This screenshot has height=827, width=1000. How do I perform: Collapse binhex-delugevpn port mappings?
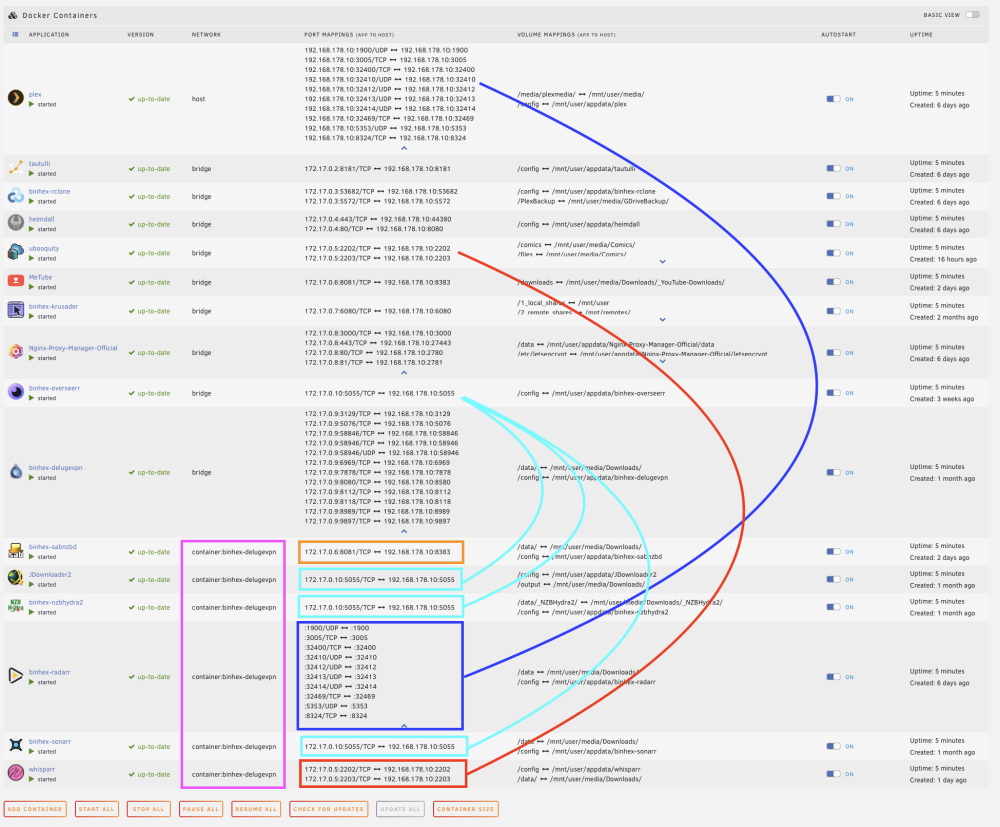pos(404,531)
